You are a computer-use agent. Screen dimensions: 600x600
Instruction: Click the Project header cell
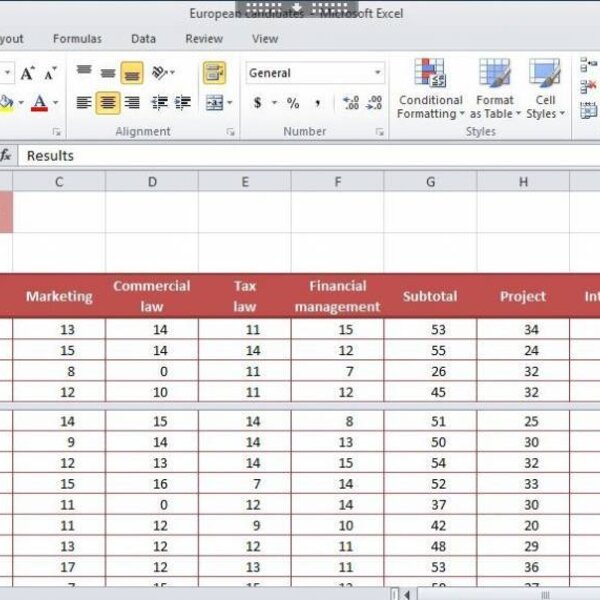(x=523, y=296)
